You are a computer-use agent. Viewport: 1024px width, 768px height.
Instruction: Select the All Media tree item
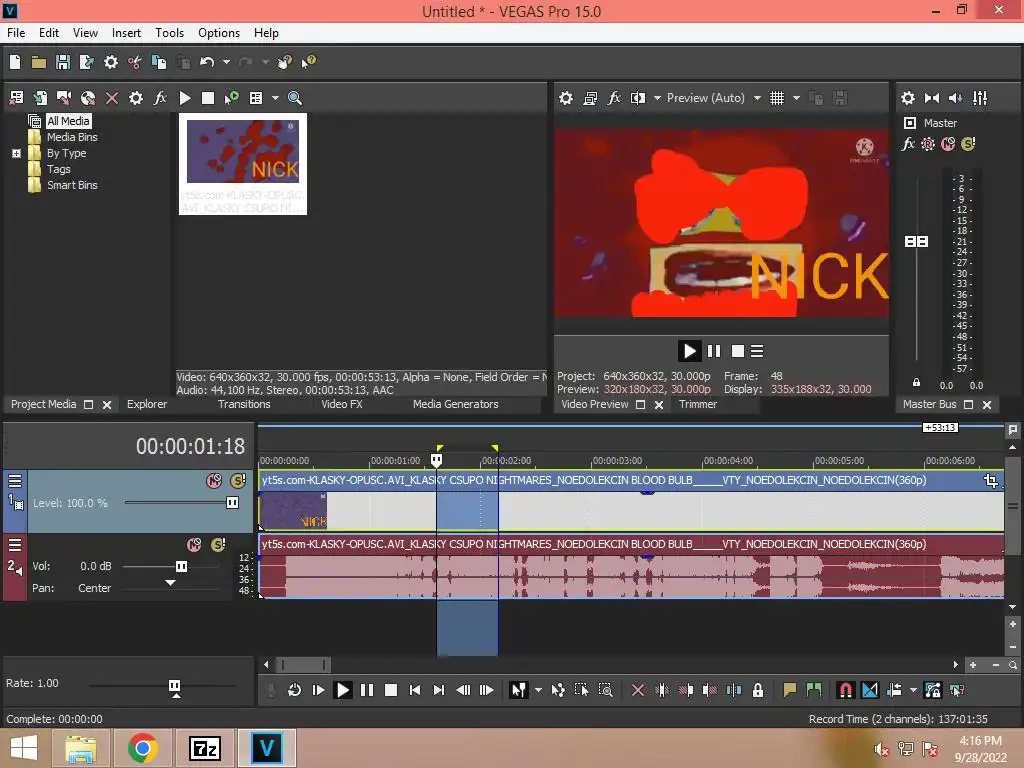tap(68, 121)
